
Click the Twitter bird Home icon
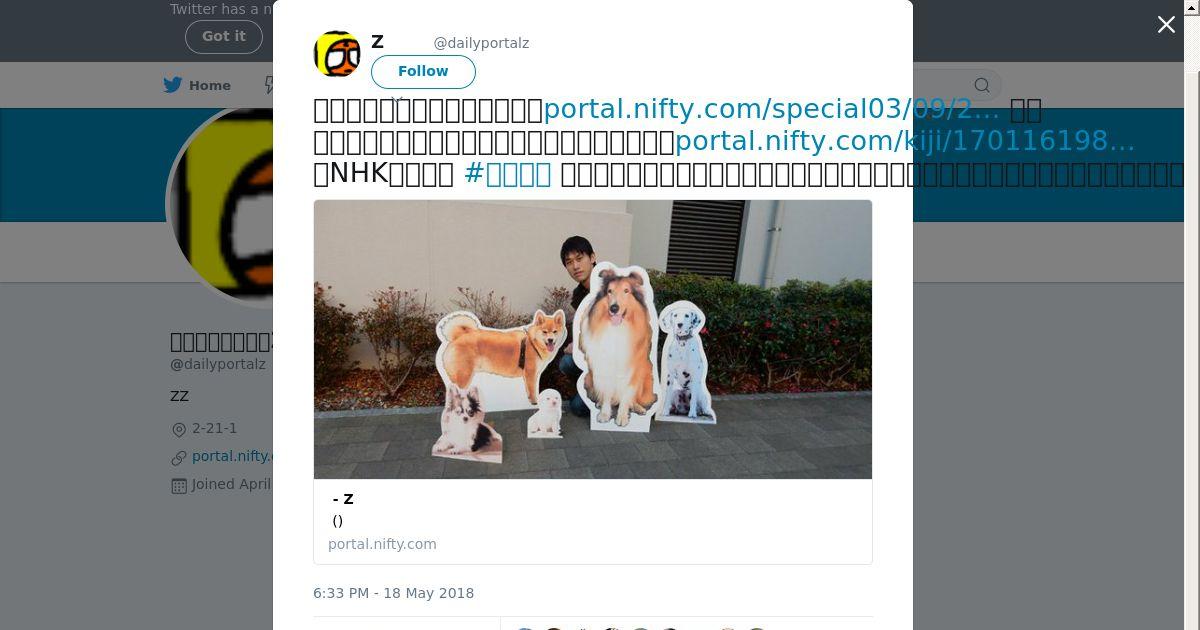(x=173, y=85)
